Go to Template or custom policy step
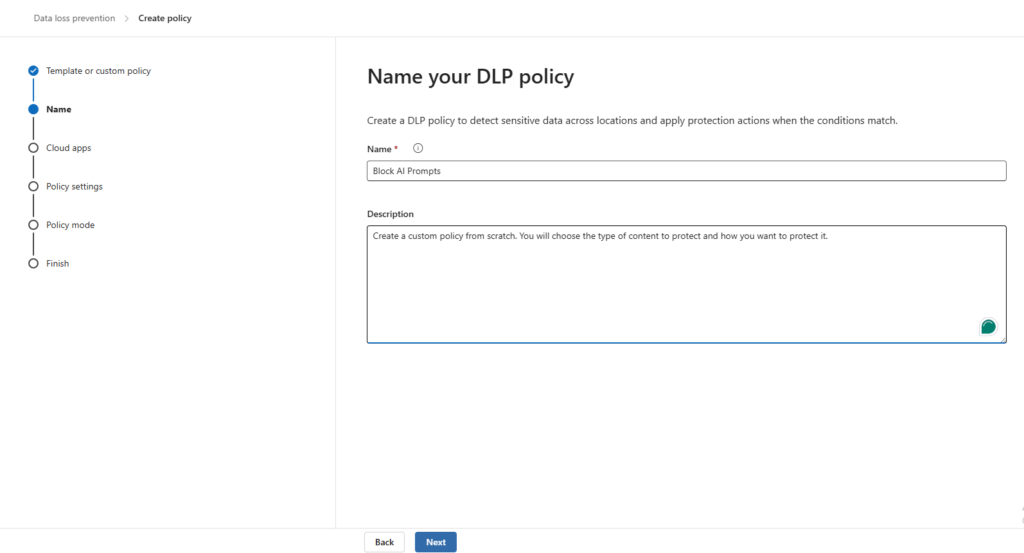 point(98,71)
